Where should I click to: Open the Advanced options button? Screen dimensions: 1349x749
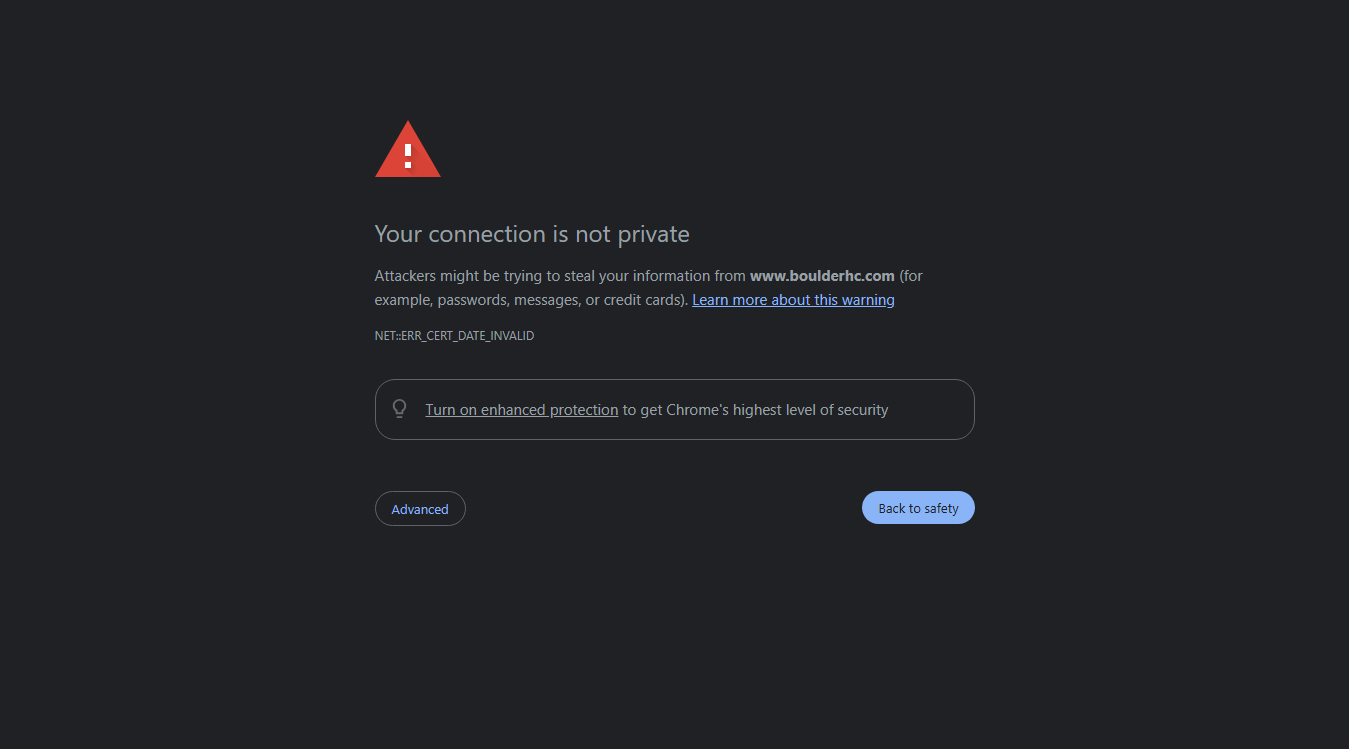tap(420, 509)
